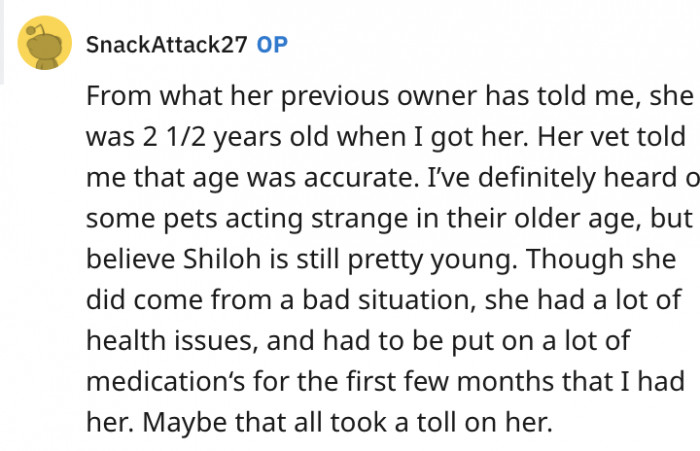This screenshot has width=700, height=451.
Task: Click SnackAttack27's Snoo avatar icon
Action: (44, 43)
